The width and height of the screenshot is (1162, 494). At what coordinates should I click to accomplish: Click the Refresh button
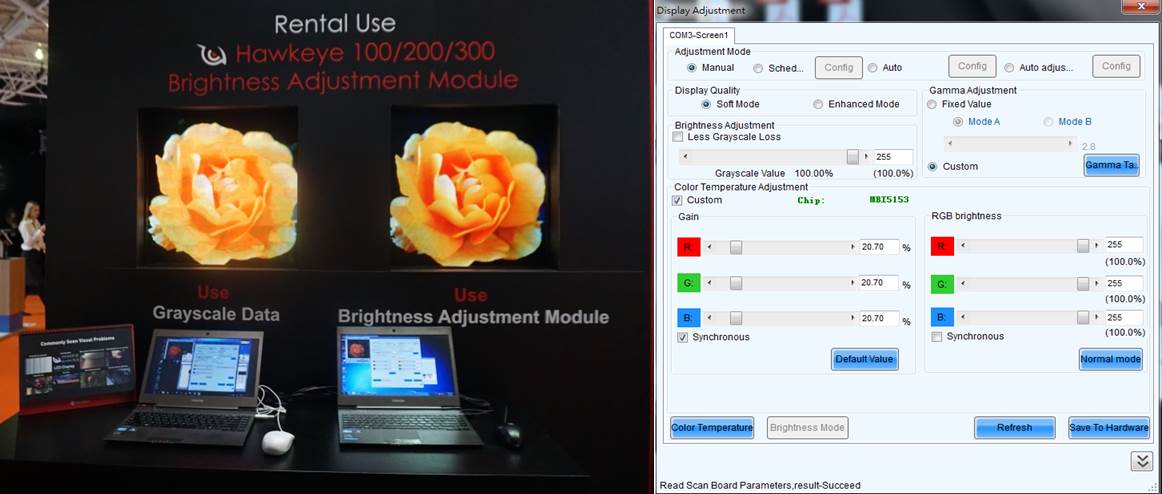[x=1015, y=427]
